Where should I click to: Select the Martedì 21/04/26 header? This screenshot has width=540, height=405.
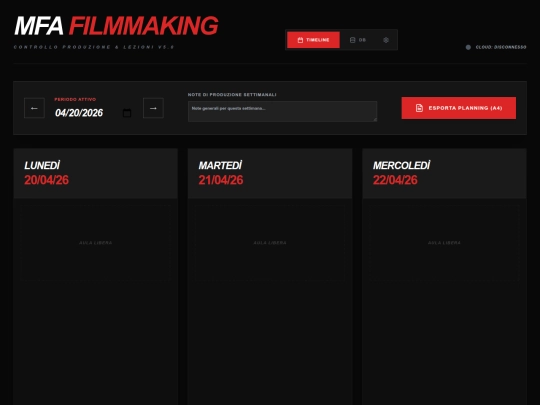270,173
